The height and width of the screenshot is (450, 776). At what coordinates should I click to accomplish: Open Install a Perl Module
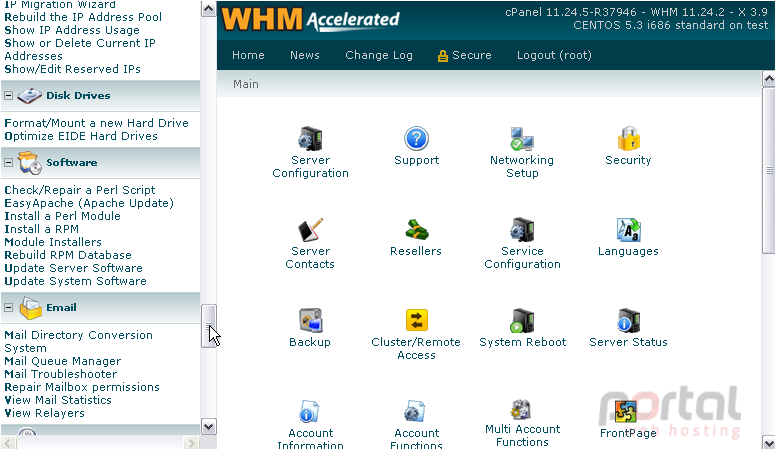pyautogui.click(x=62, y=216)
